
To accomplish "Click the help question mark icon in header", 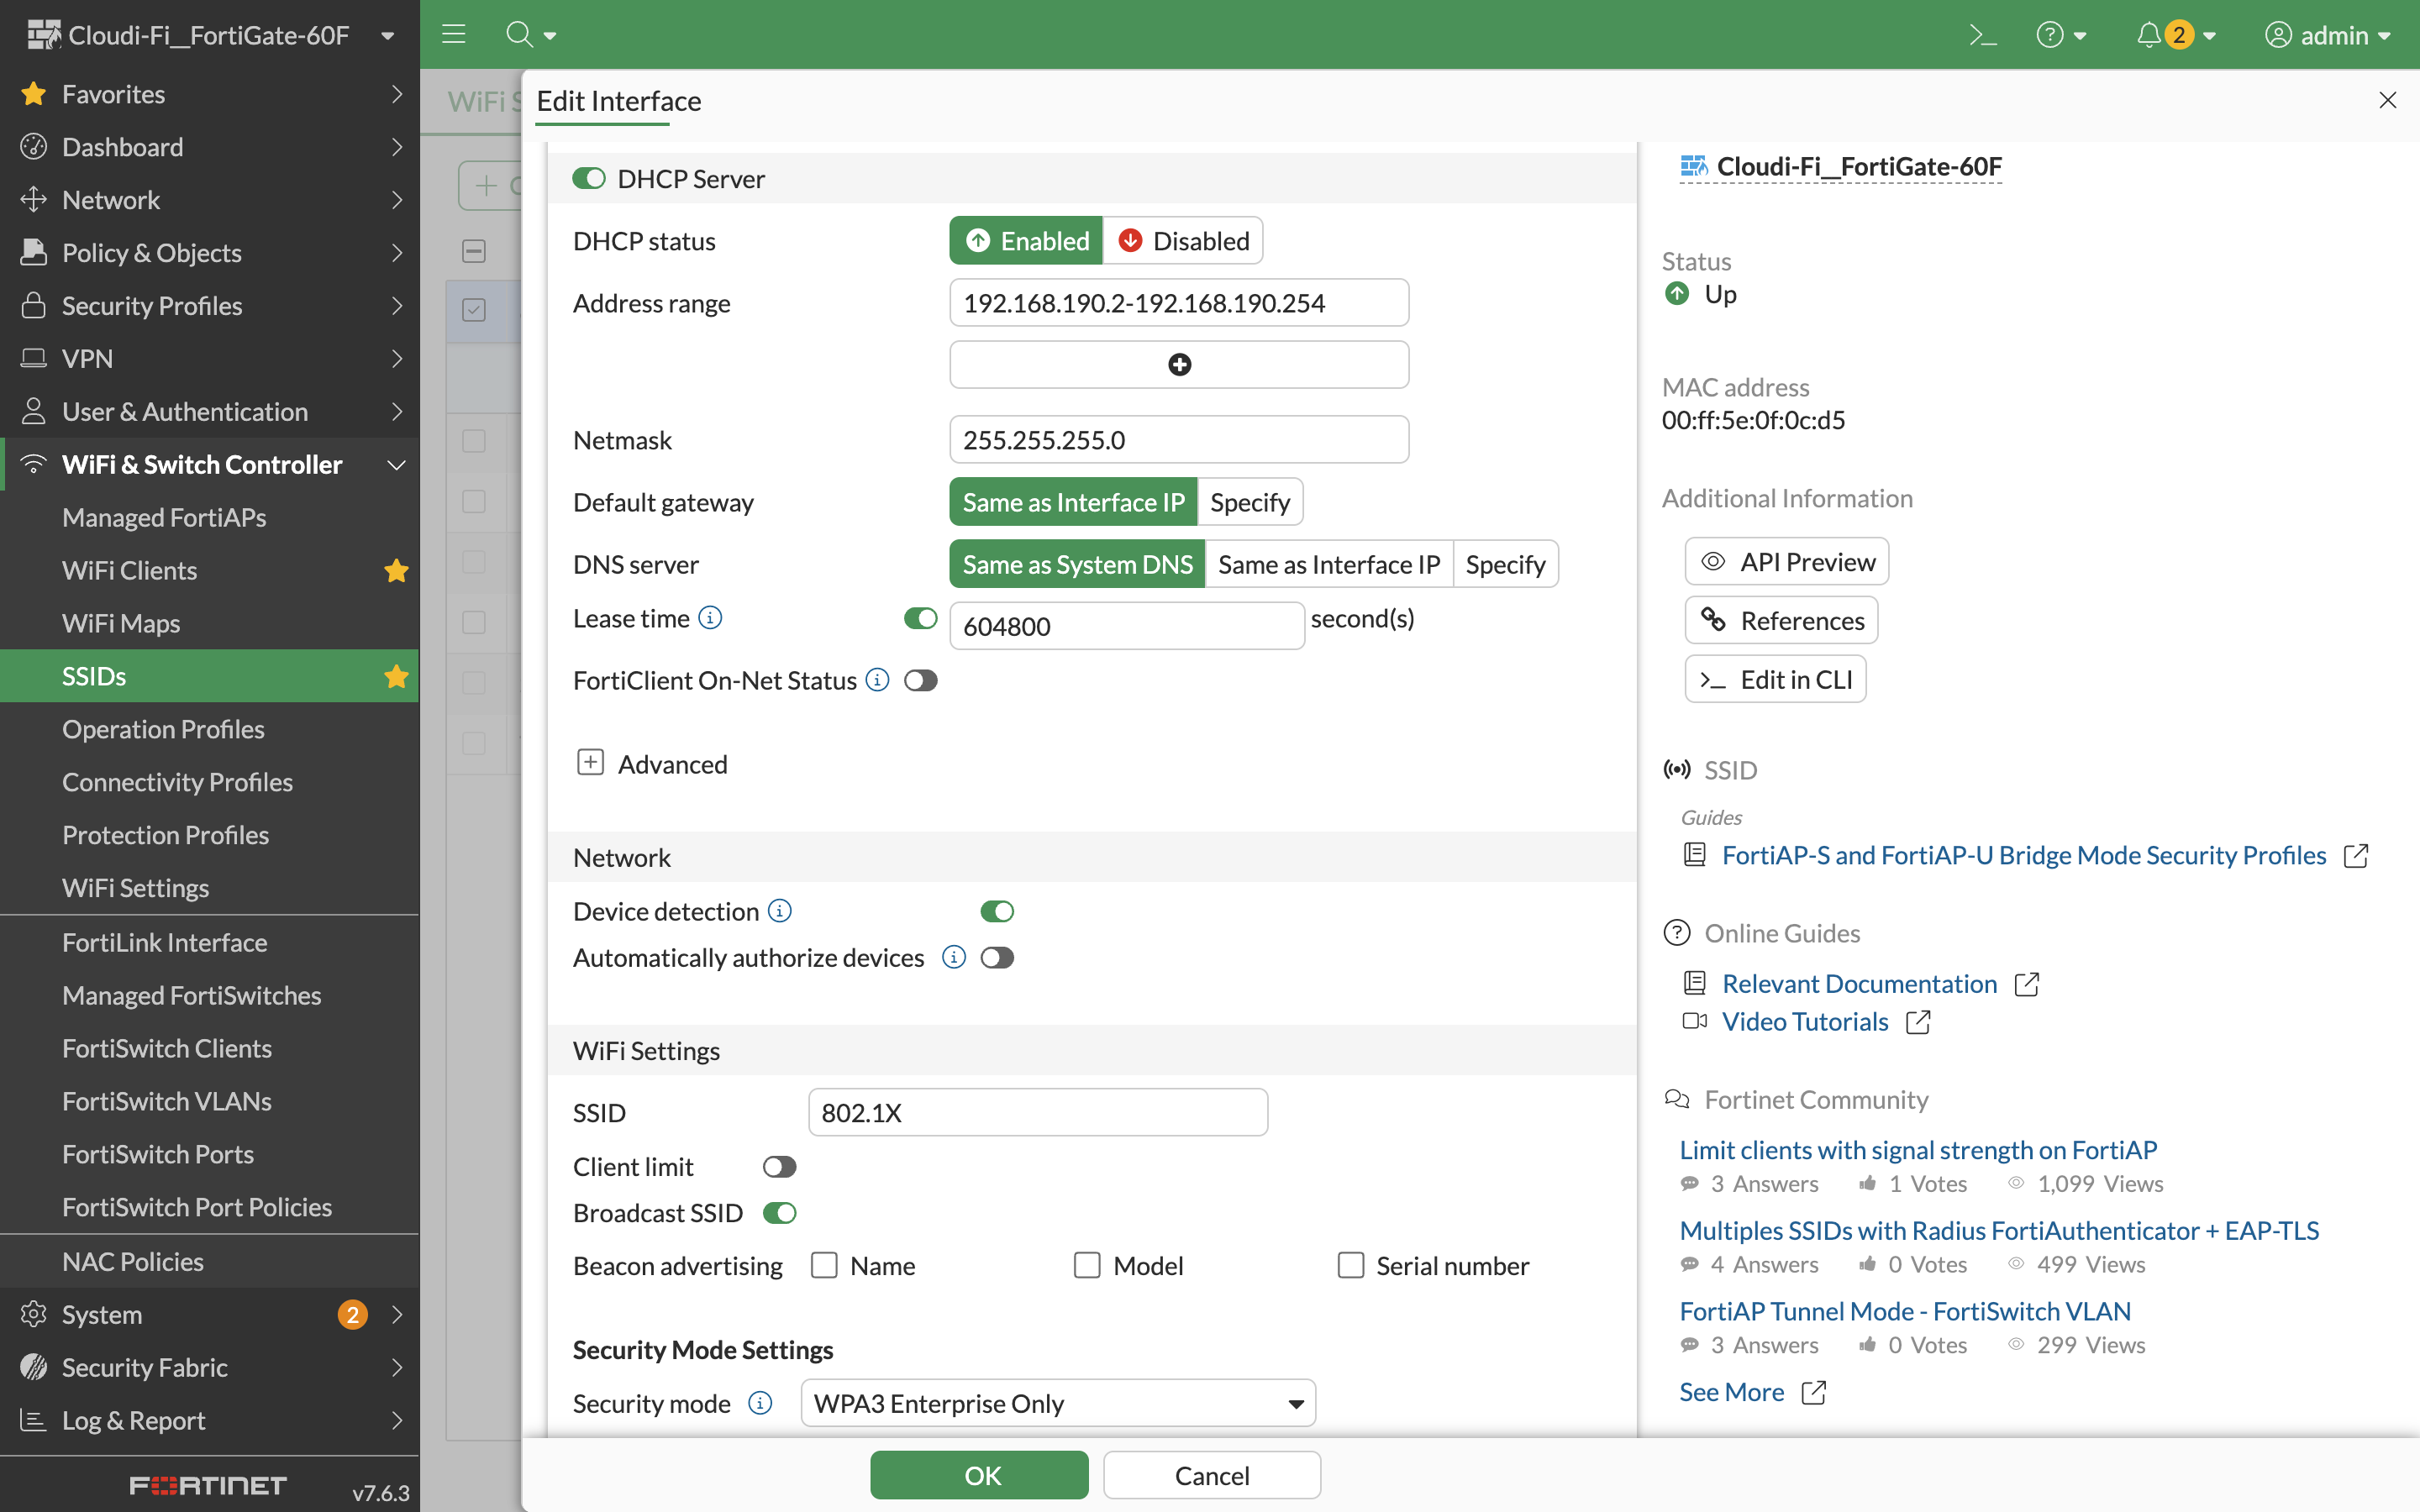I will point(2049,35).
